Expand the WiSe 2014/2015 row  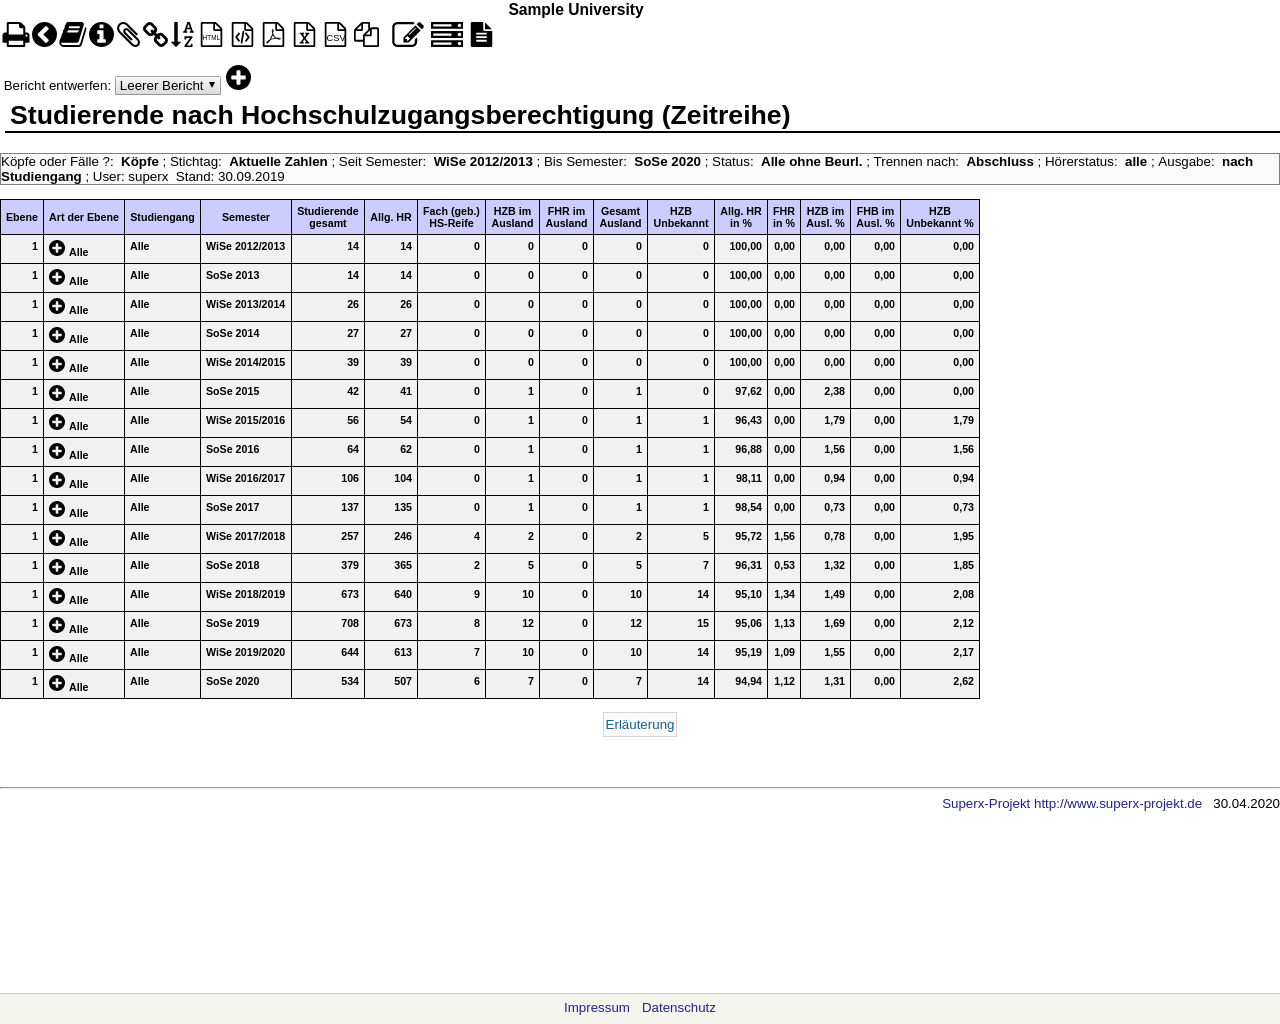pos(57,364)
